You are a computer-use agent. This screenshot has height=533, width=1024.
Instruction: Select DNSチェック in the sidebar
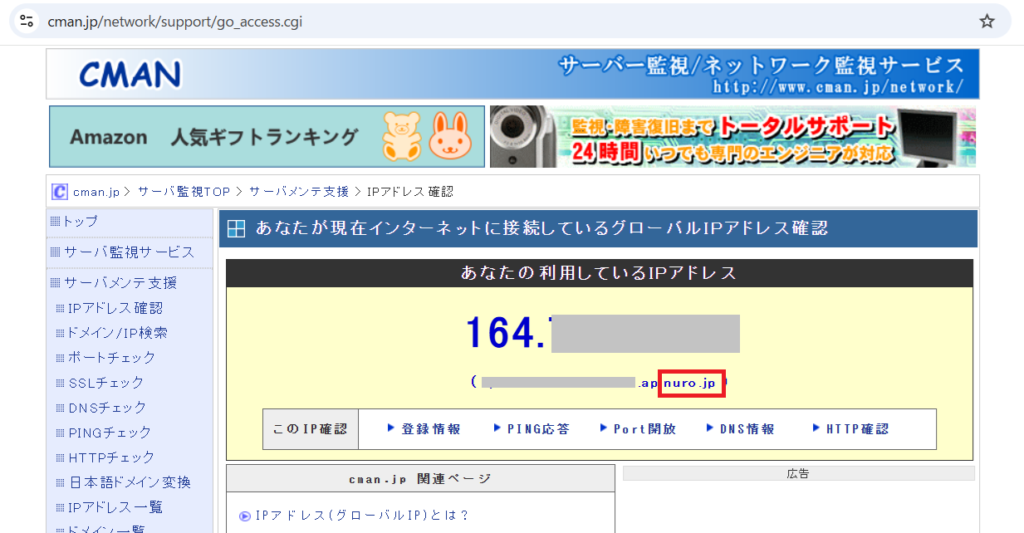pos(107,408)
